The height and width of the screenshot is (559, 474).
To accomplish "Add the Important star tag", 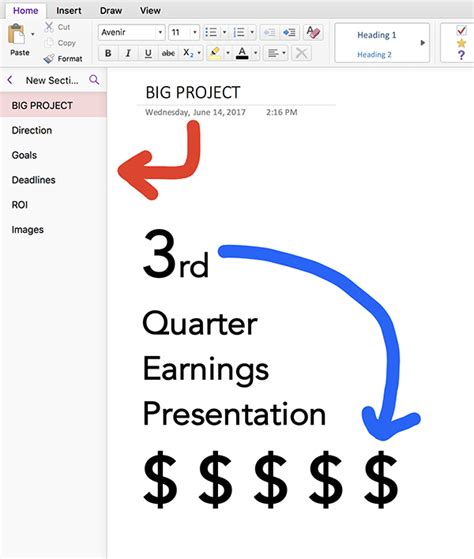I will (461, 43).
